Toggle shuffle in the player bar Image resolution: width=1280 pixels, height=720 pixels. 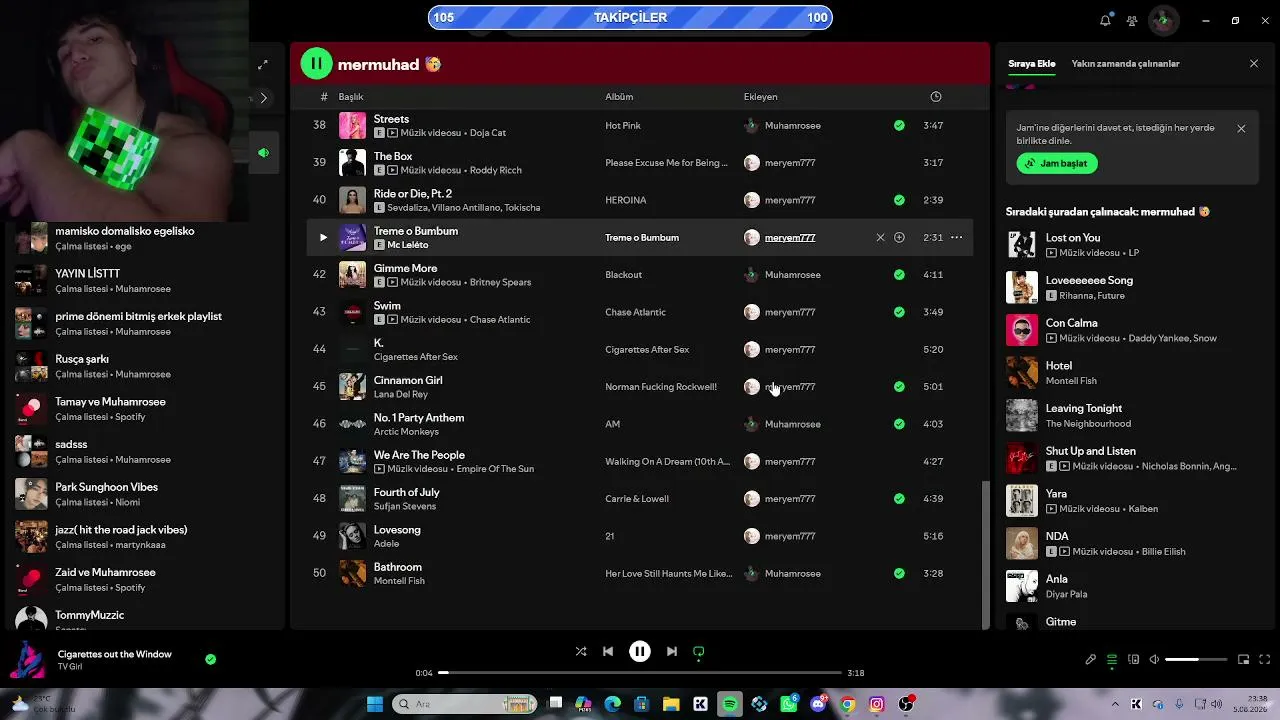click(581, 651)
